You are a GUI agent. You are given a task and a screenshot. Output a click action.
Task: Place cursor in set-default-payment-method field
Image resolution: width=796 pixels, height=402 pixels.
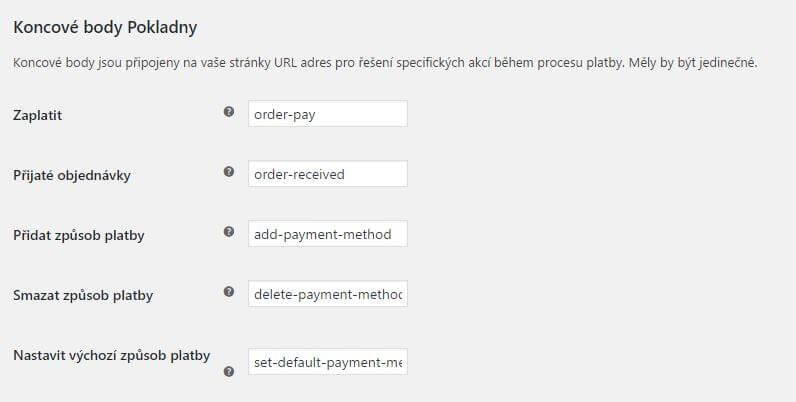coord(327,361)
